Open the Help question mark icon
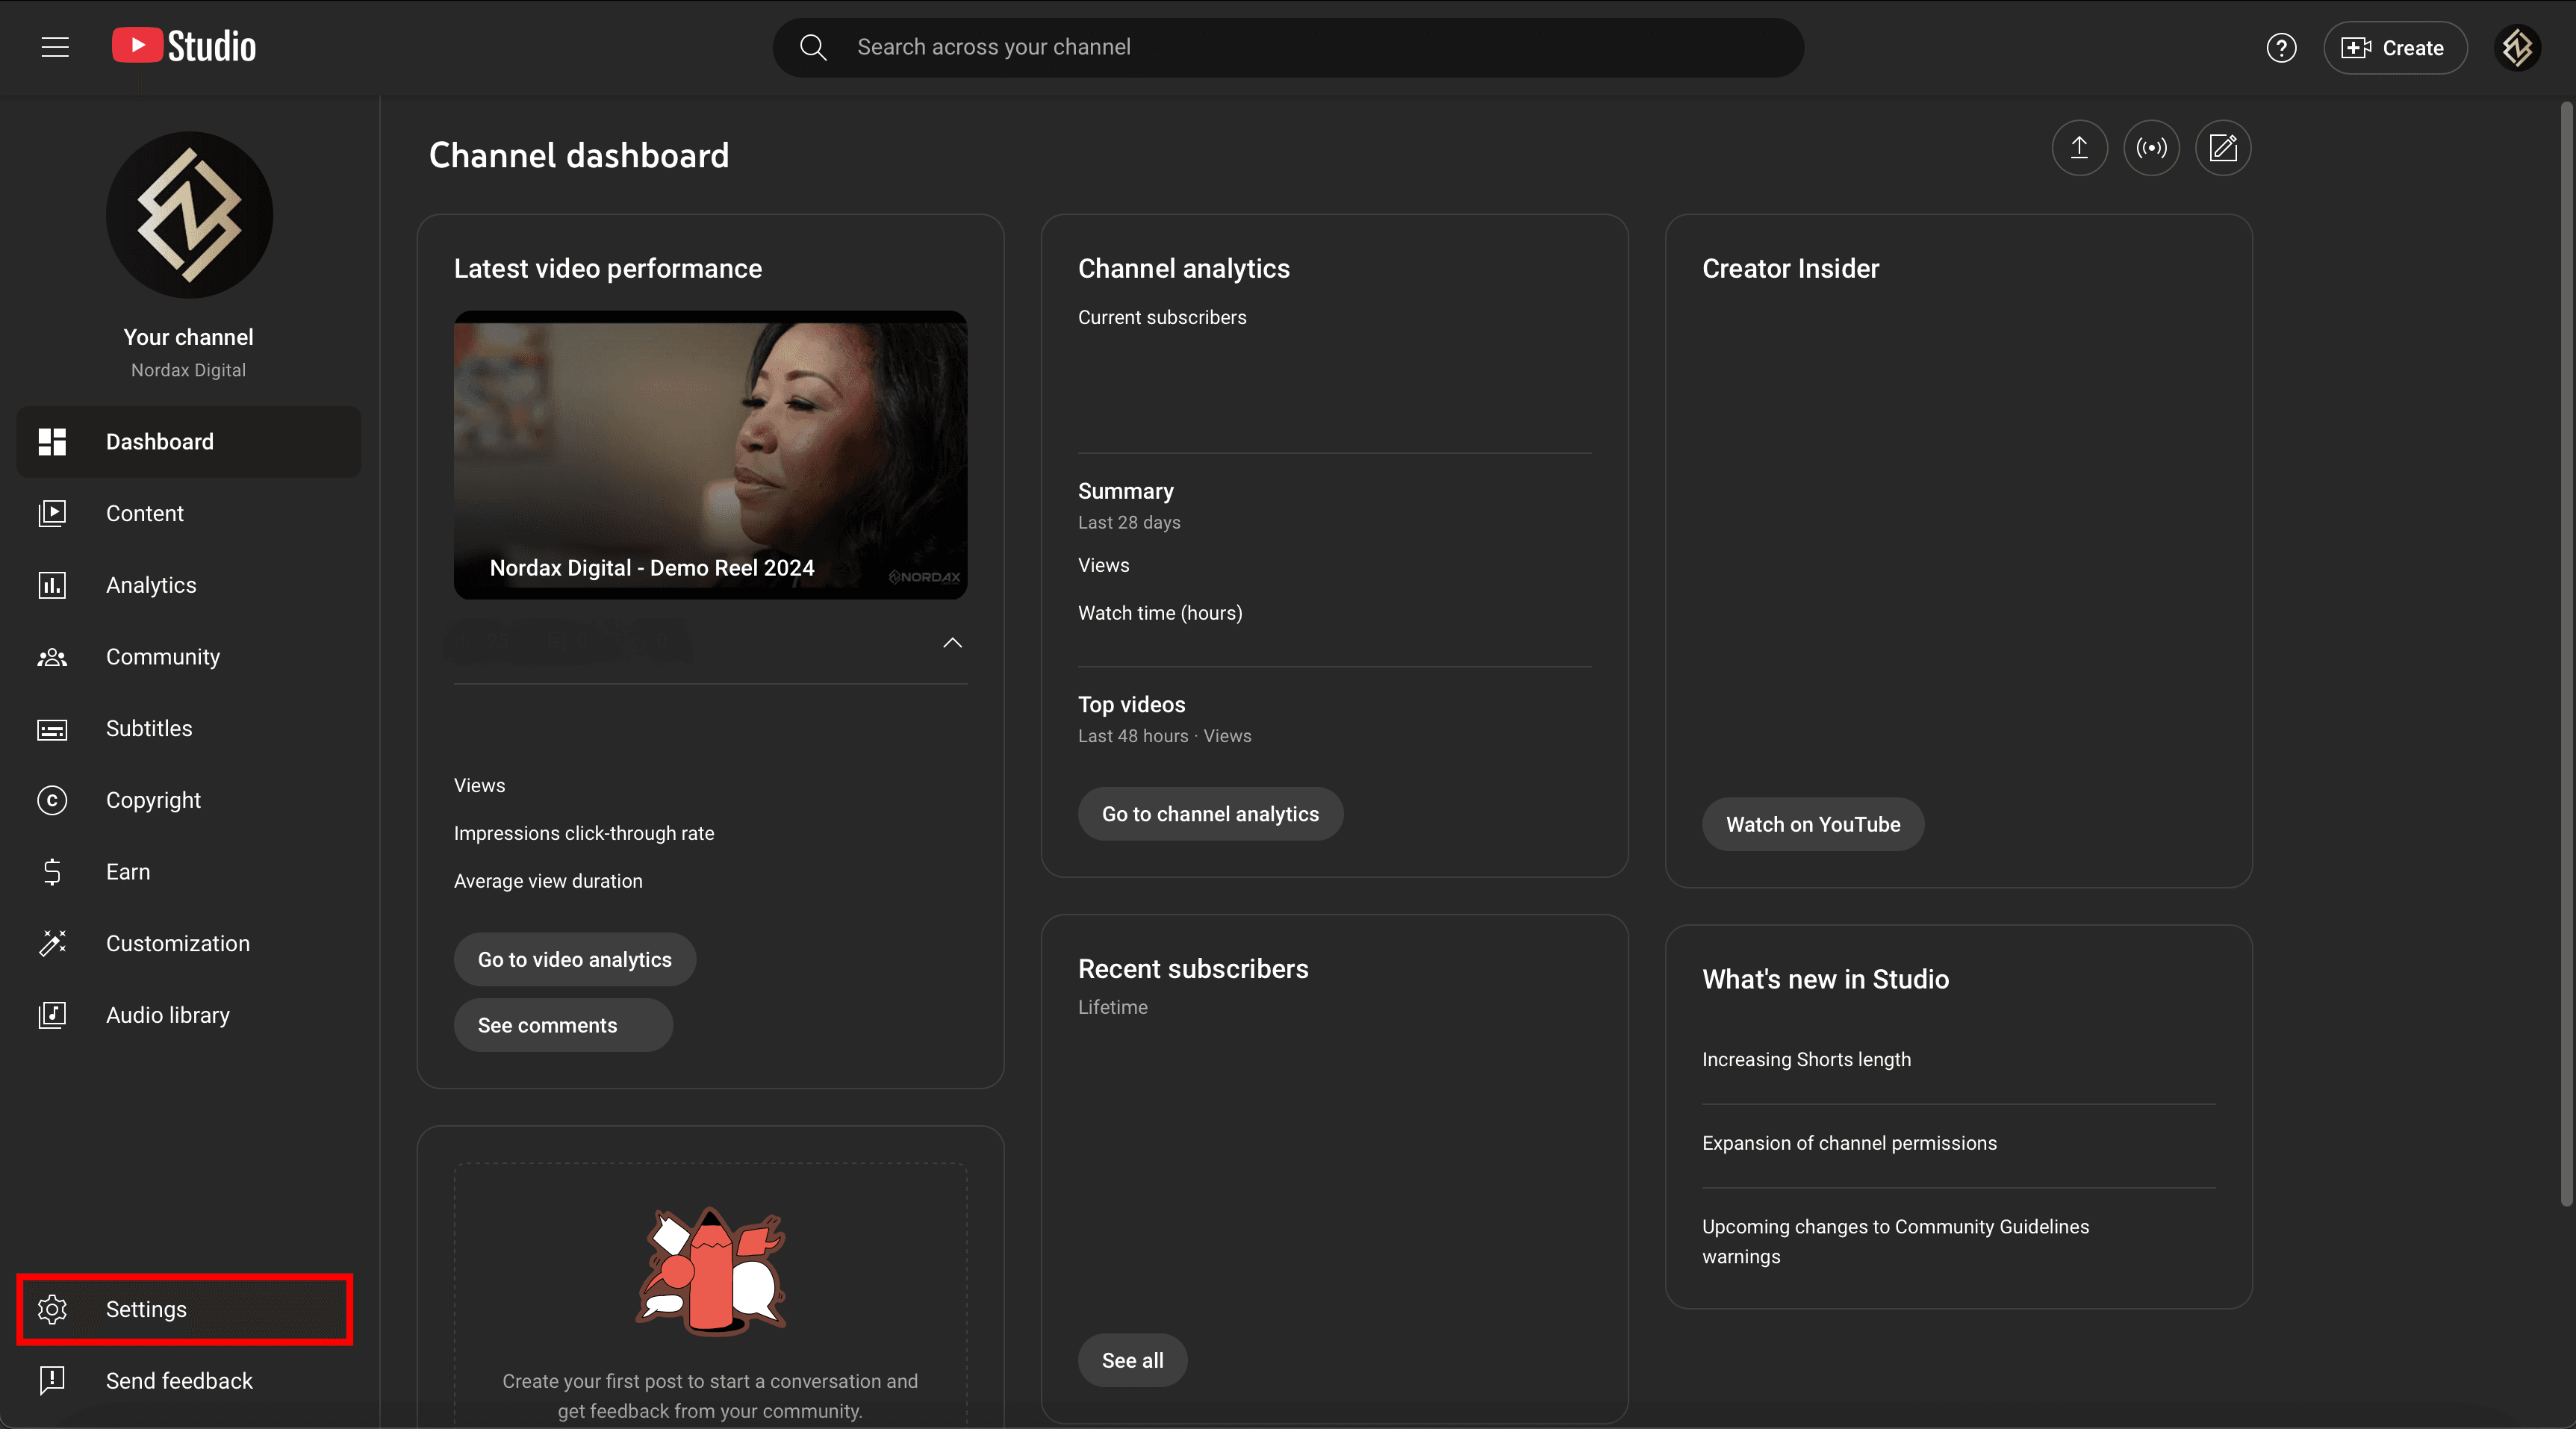 click(x=2281, y=47)
